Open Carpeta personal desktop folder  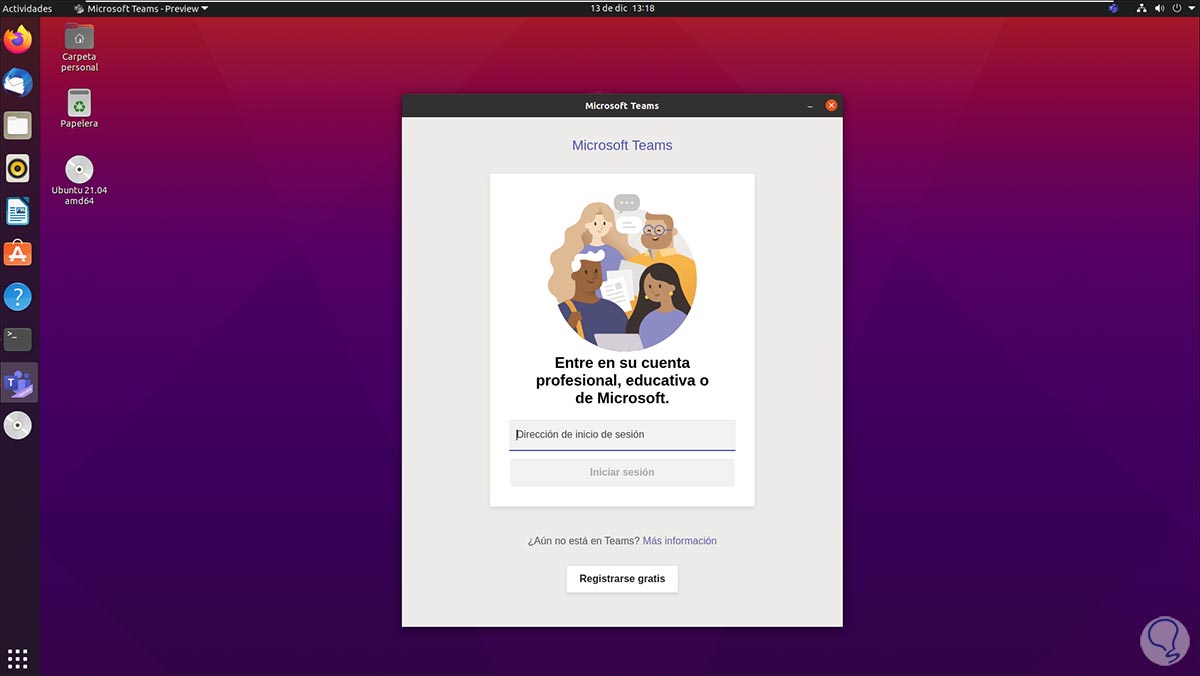click(x=79, y=46)
